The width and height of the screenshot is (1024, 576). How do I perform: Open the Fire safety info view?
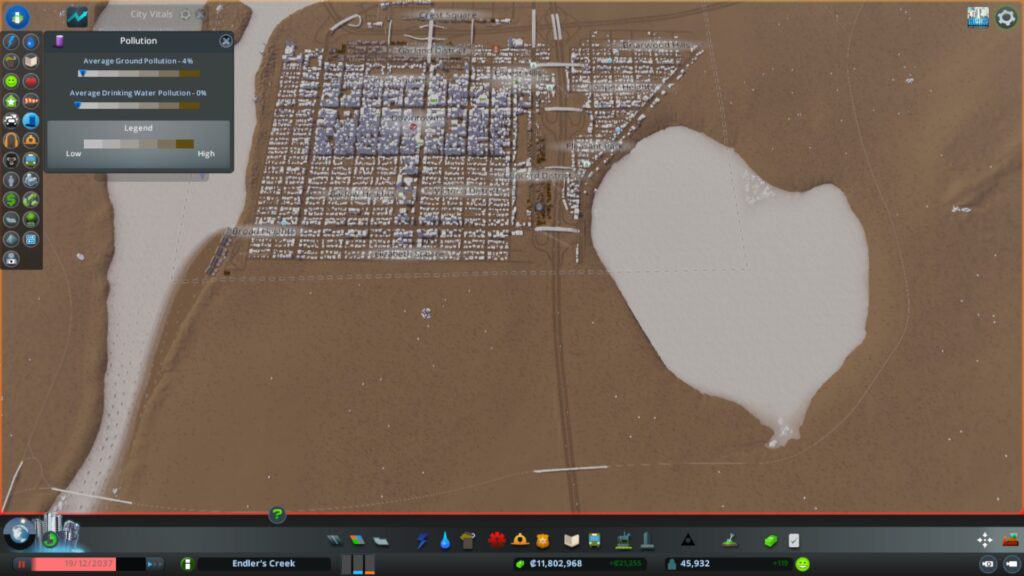31,140
